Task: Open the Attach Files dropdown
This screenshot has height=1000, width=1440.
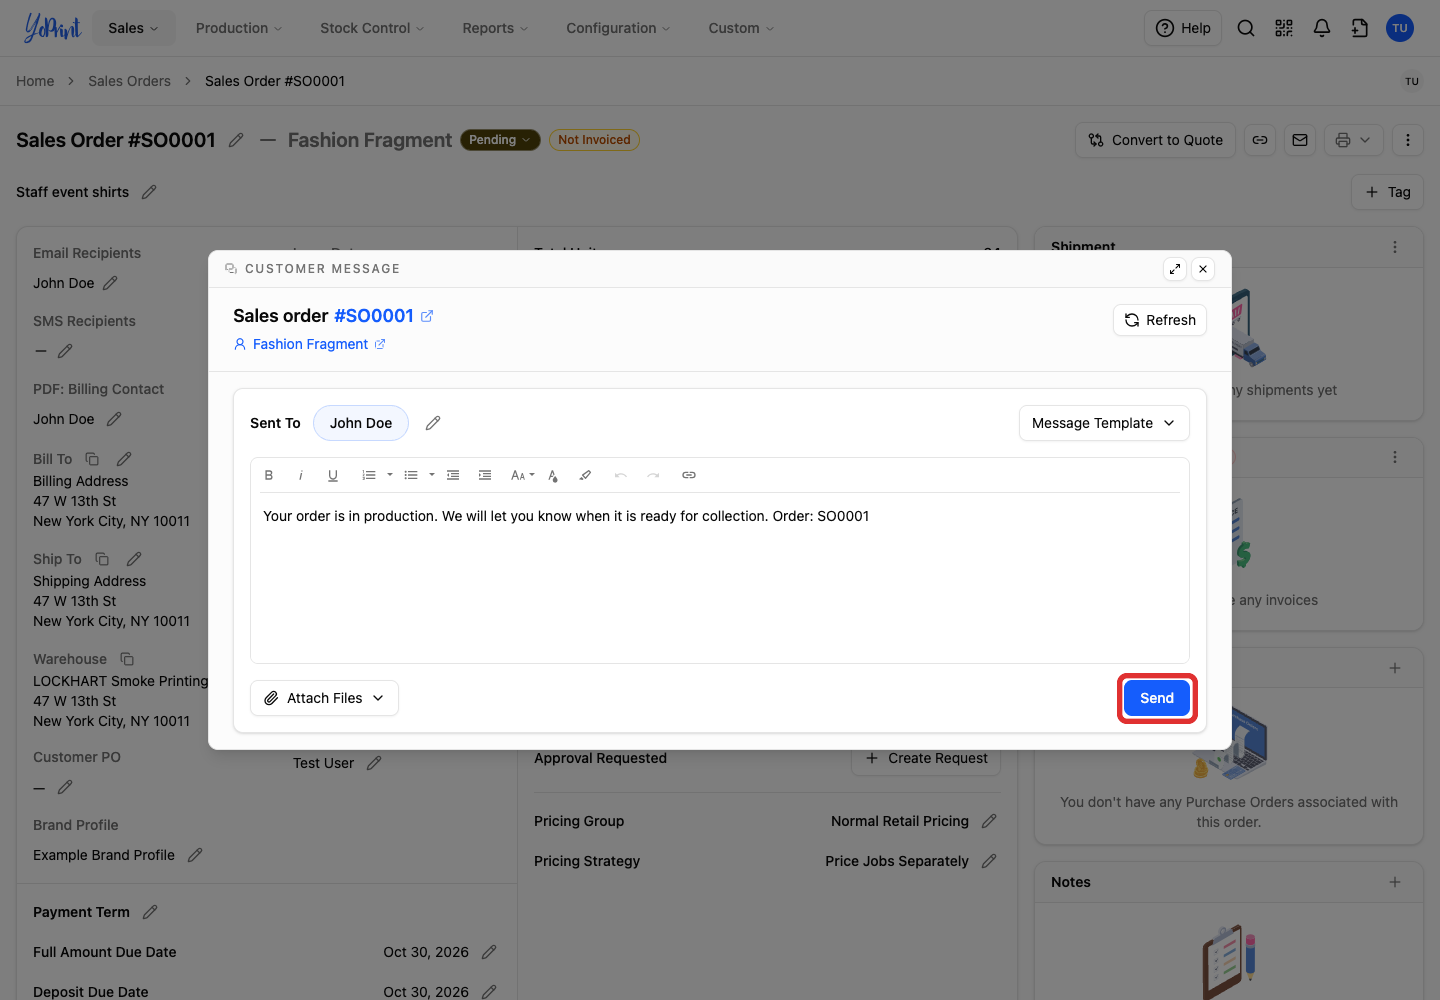Action: [x=324, y=698]
